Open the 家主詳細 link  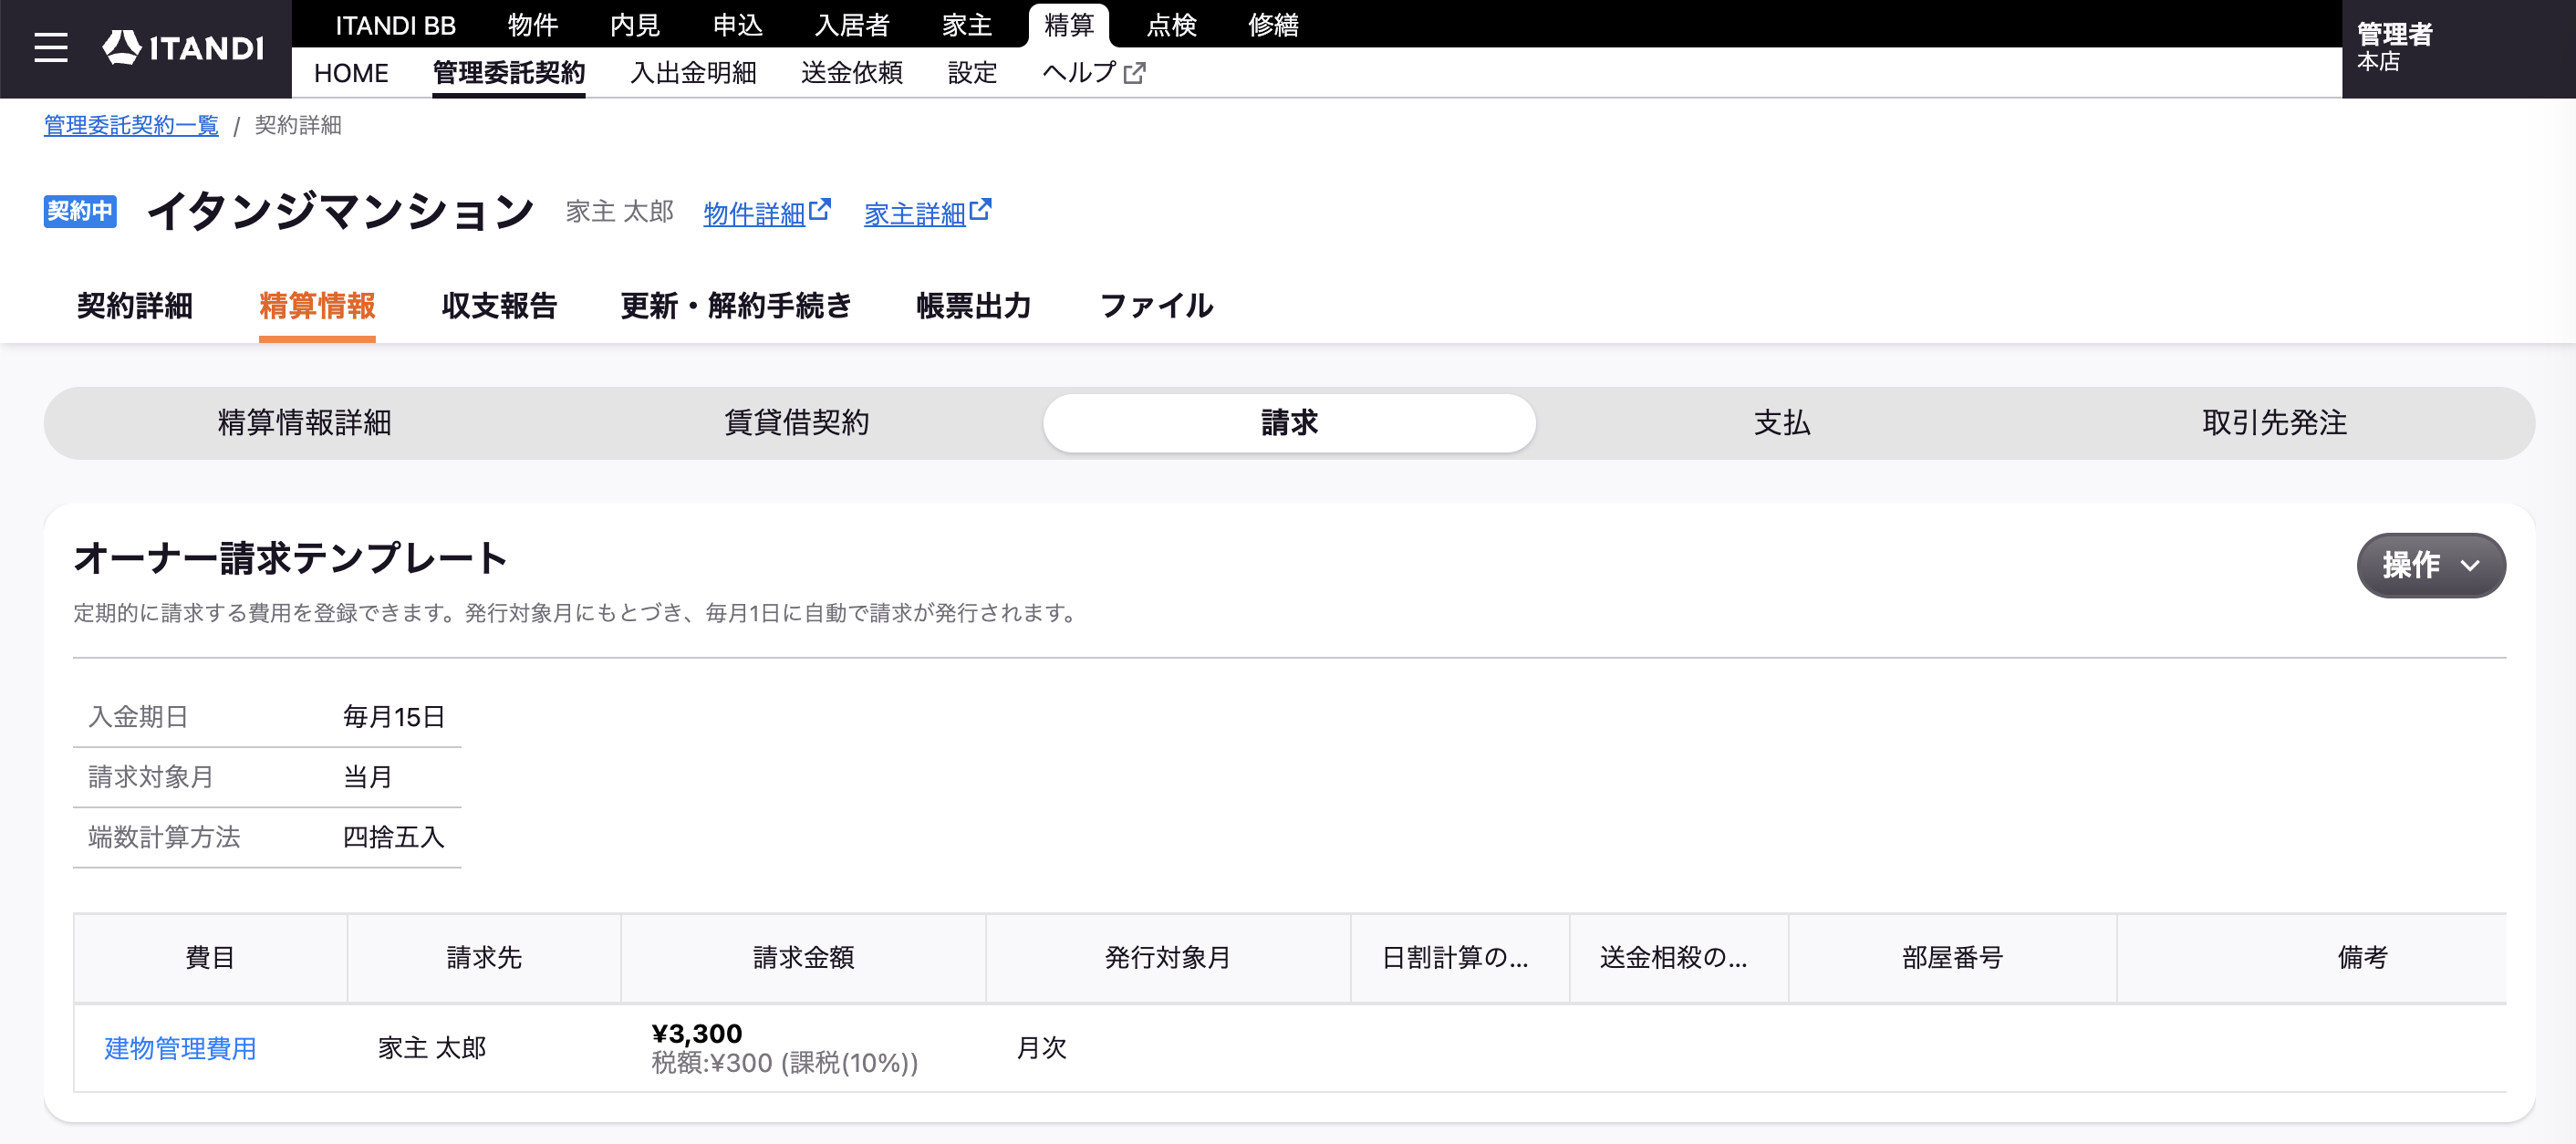(x=914, y=213)
